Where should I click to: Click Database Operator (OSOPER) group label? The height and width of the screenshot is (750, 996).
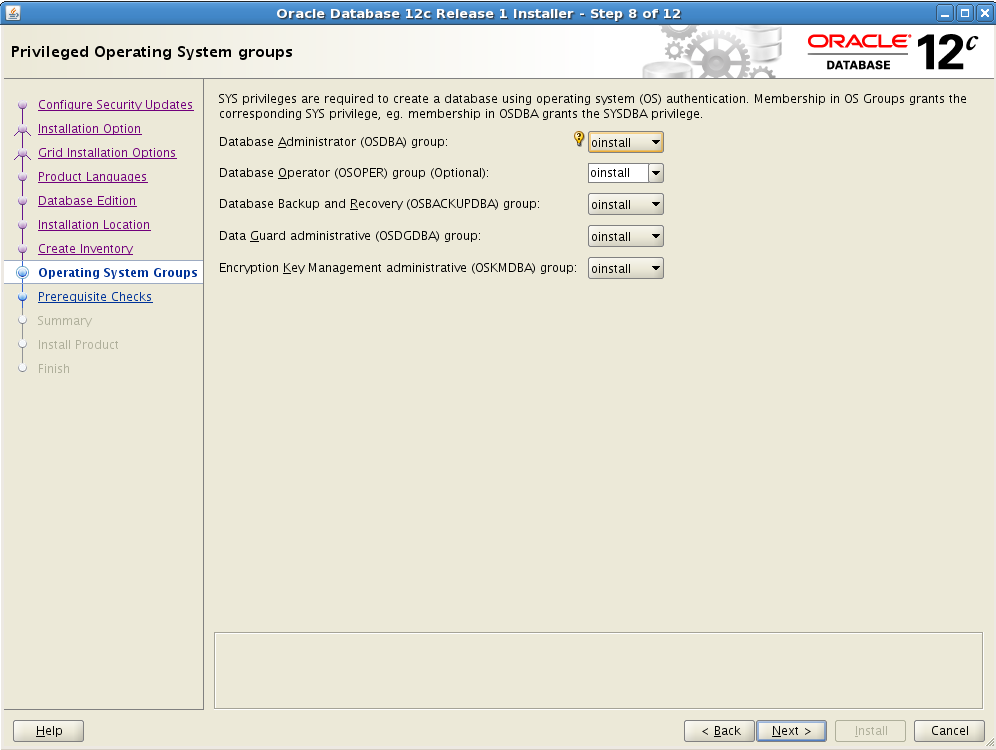[354, 173]
